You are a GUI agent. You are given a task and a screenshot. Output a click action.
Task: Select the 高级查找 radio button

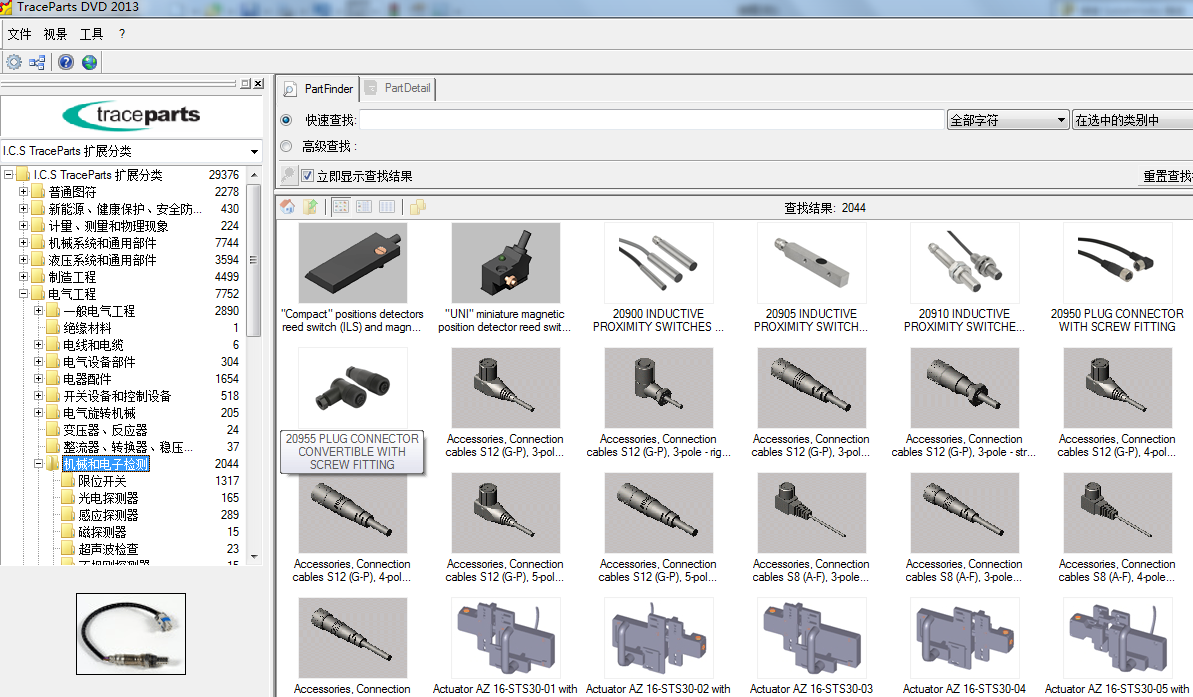pos(286,146)
